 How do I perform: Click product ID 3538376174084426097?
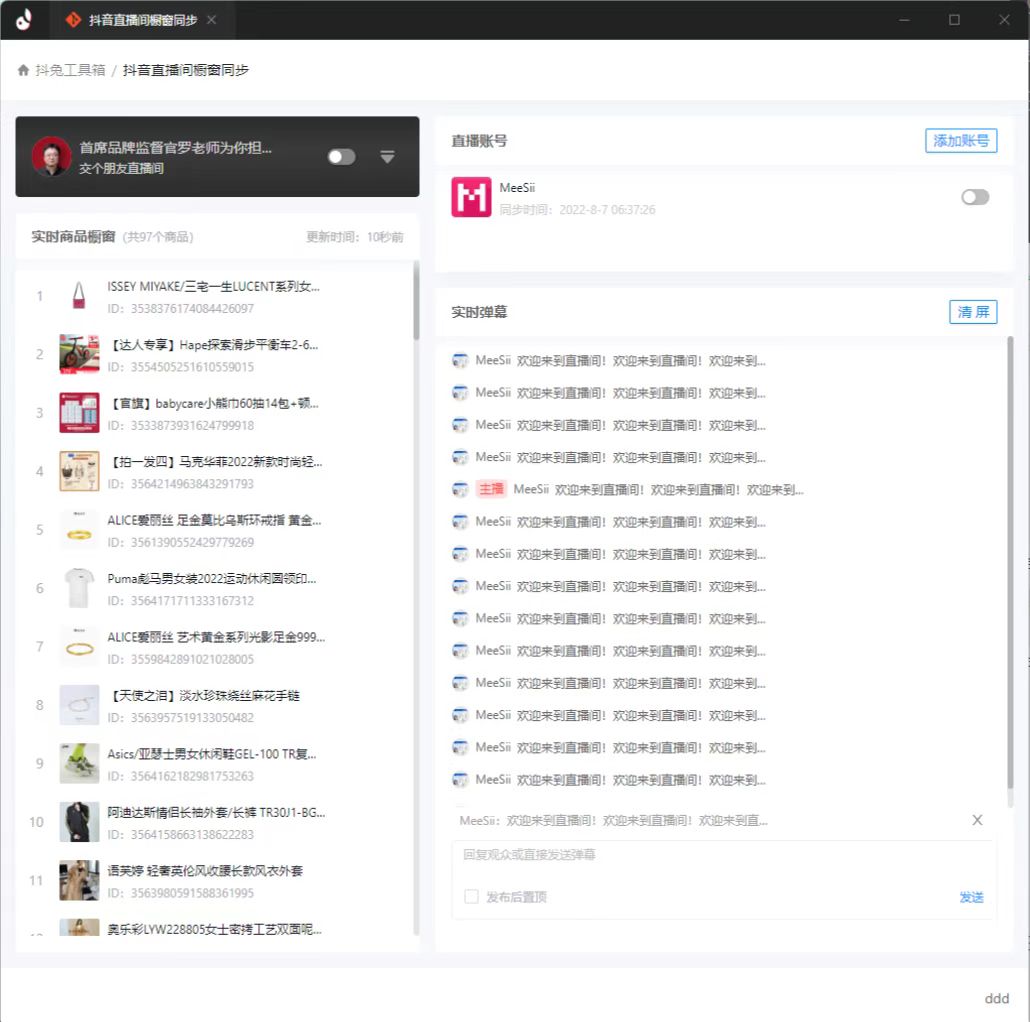coord(181,309)
